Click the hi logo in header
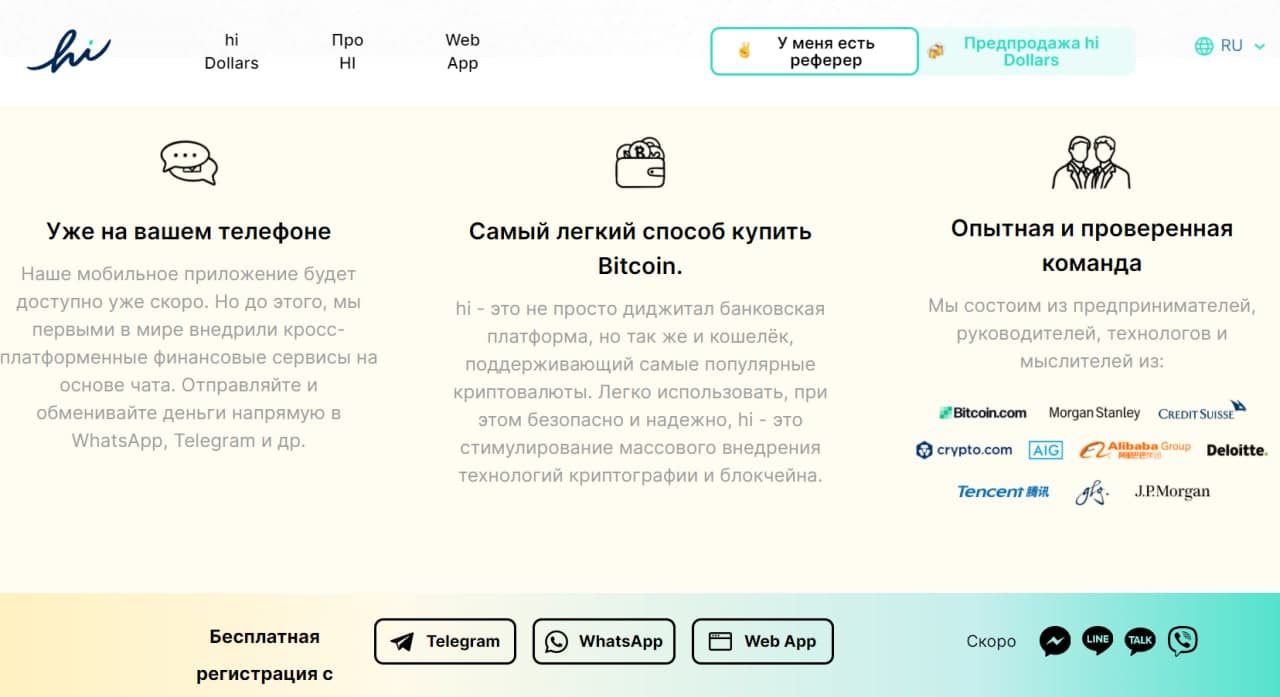The height and width of the screenshot is (697, 1280). coord(68,51)
